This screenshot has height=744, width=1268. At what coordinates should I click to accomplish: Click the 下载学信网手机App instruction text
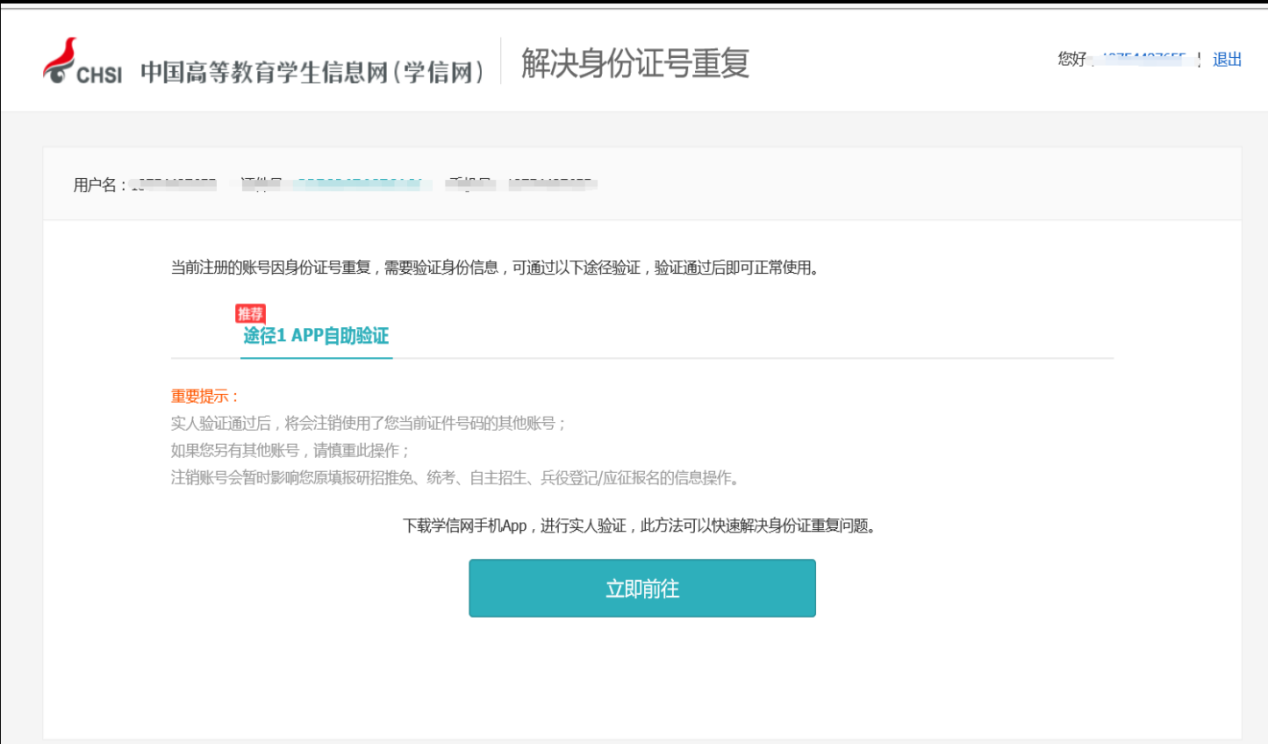tap(641, 526)
